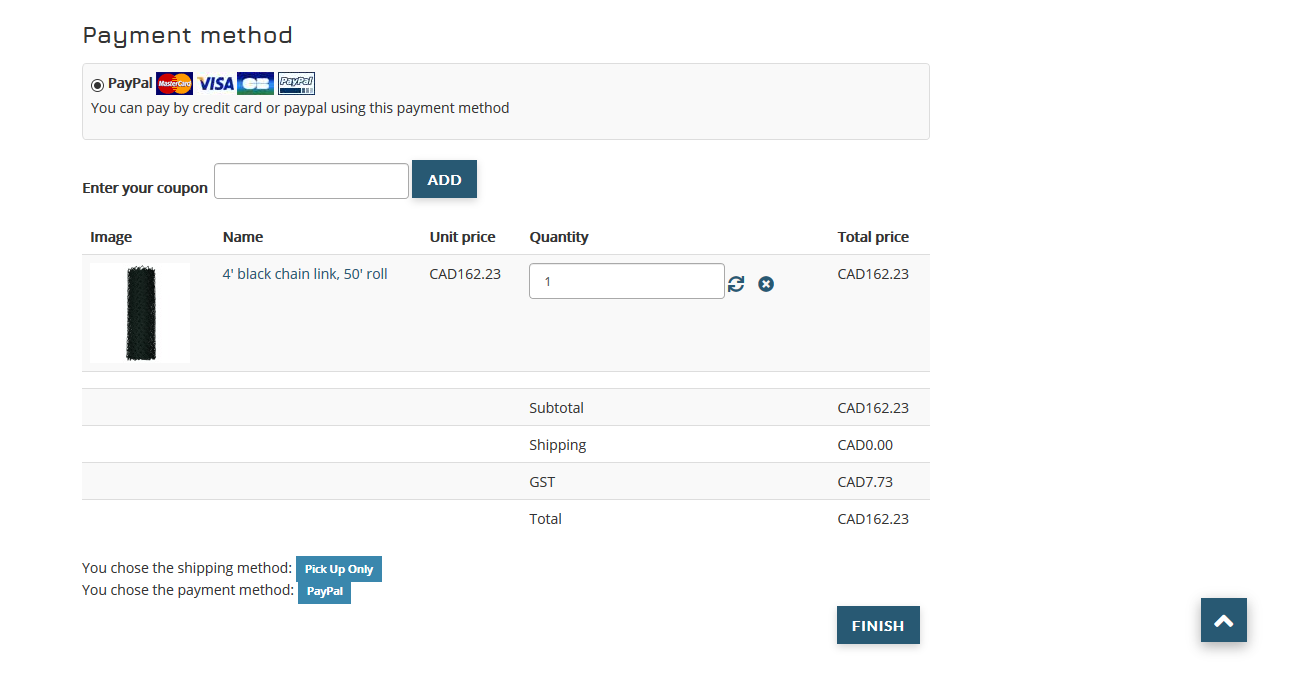This screenshot has height=694, width=1304.
Task: Click the Pick Up Only shipping badge
Action: coord(339,569)
